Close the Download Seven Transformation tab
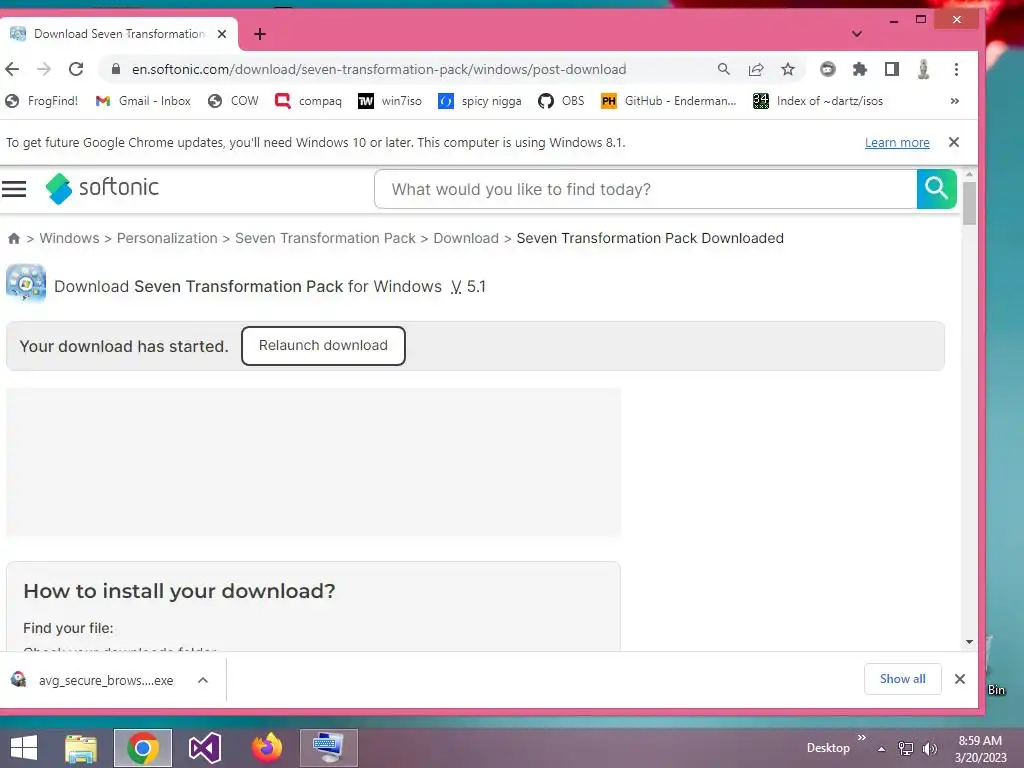1024x768 pixels. pyautogui.click(x=222, y=34)
